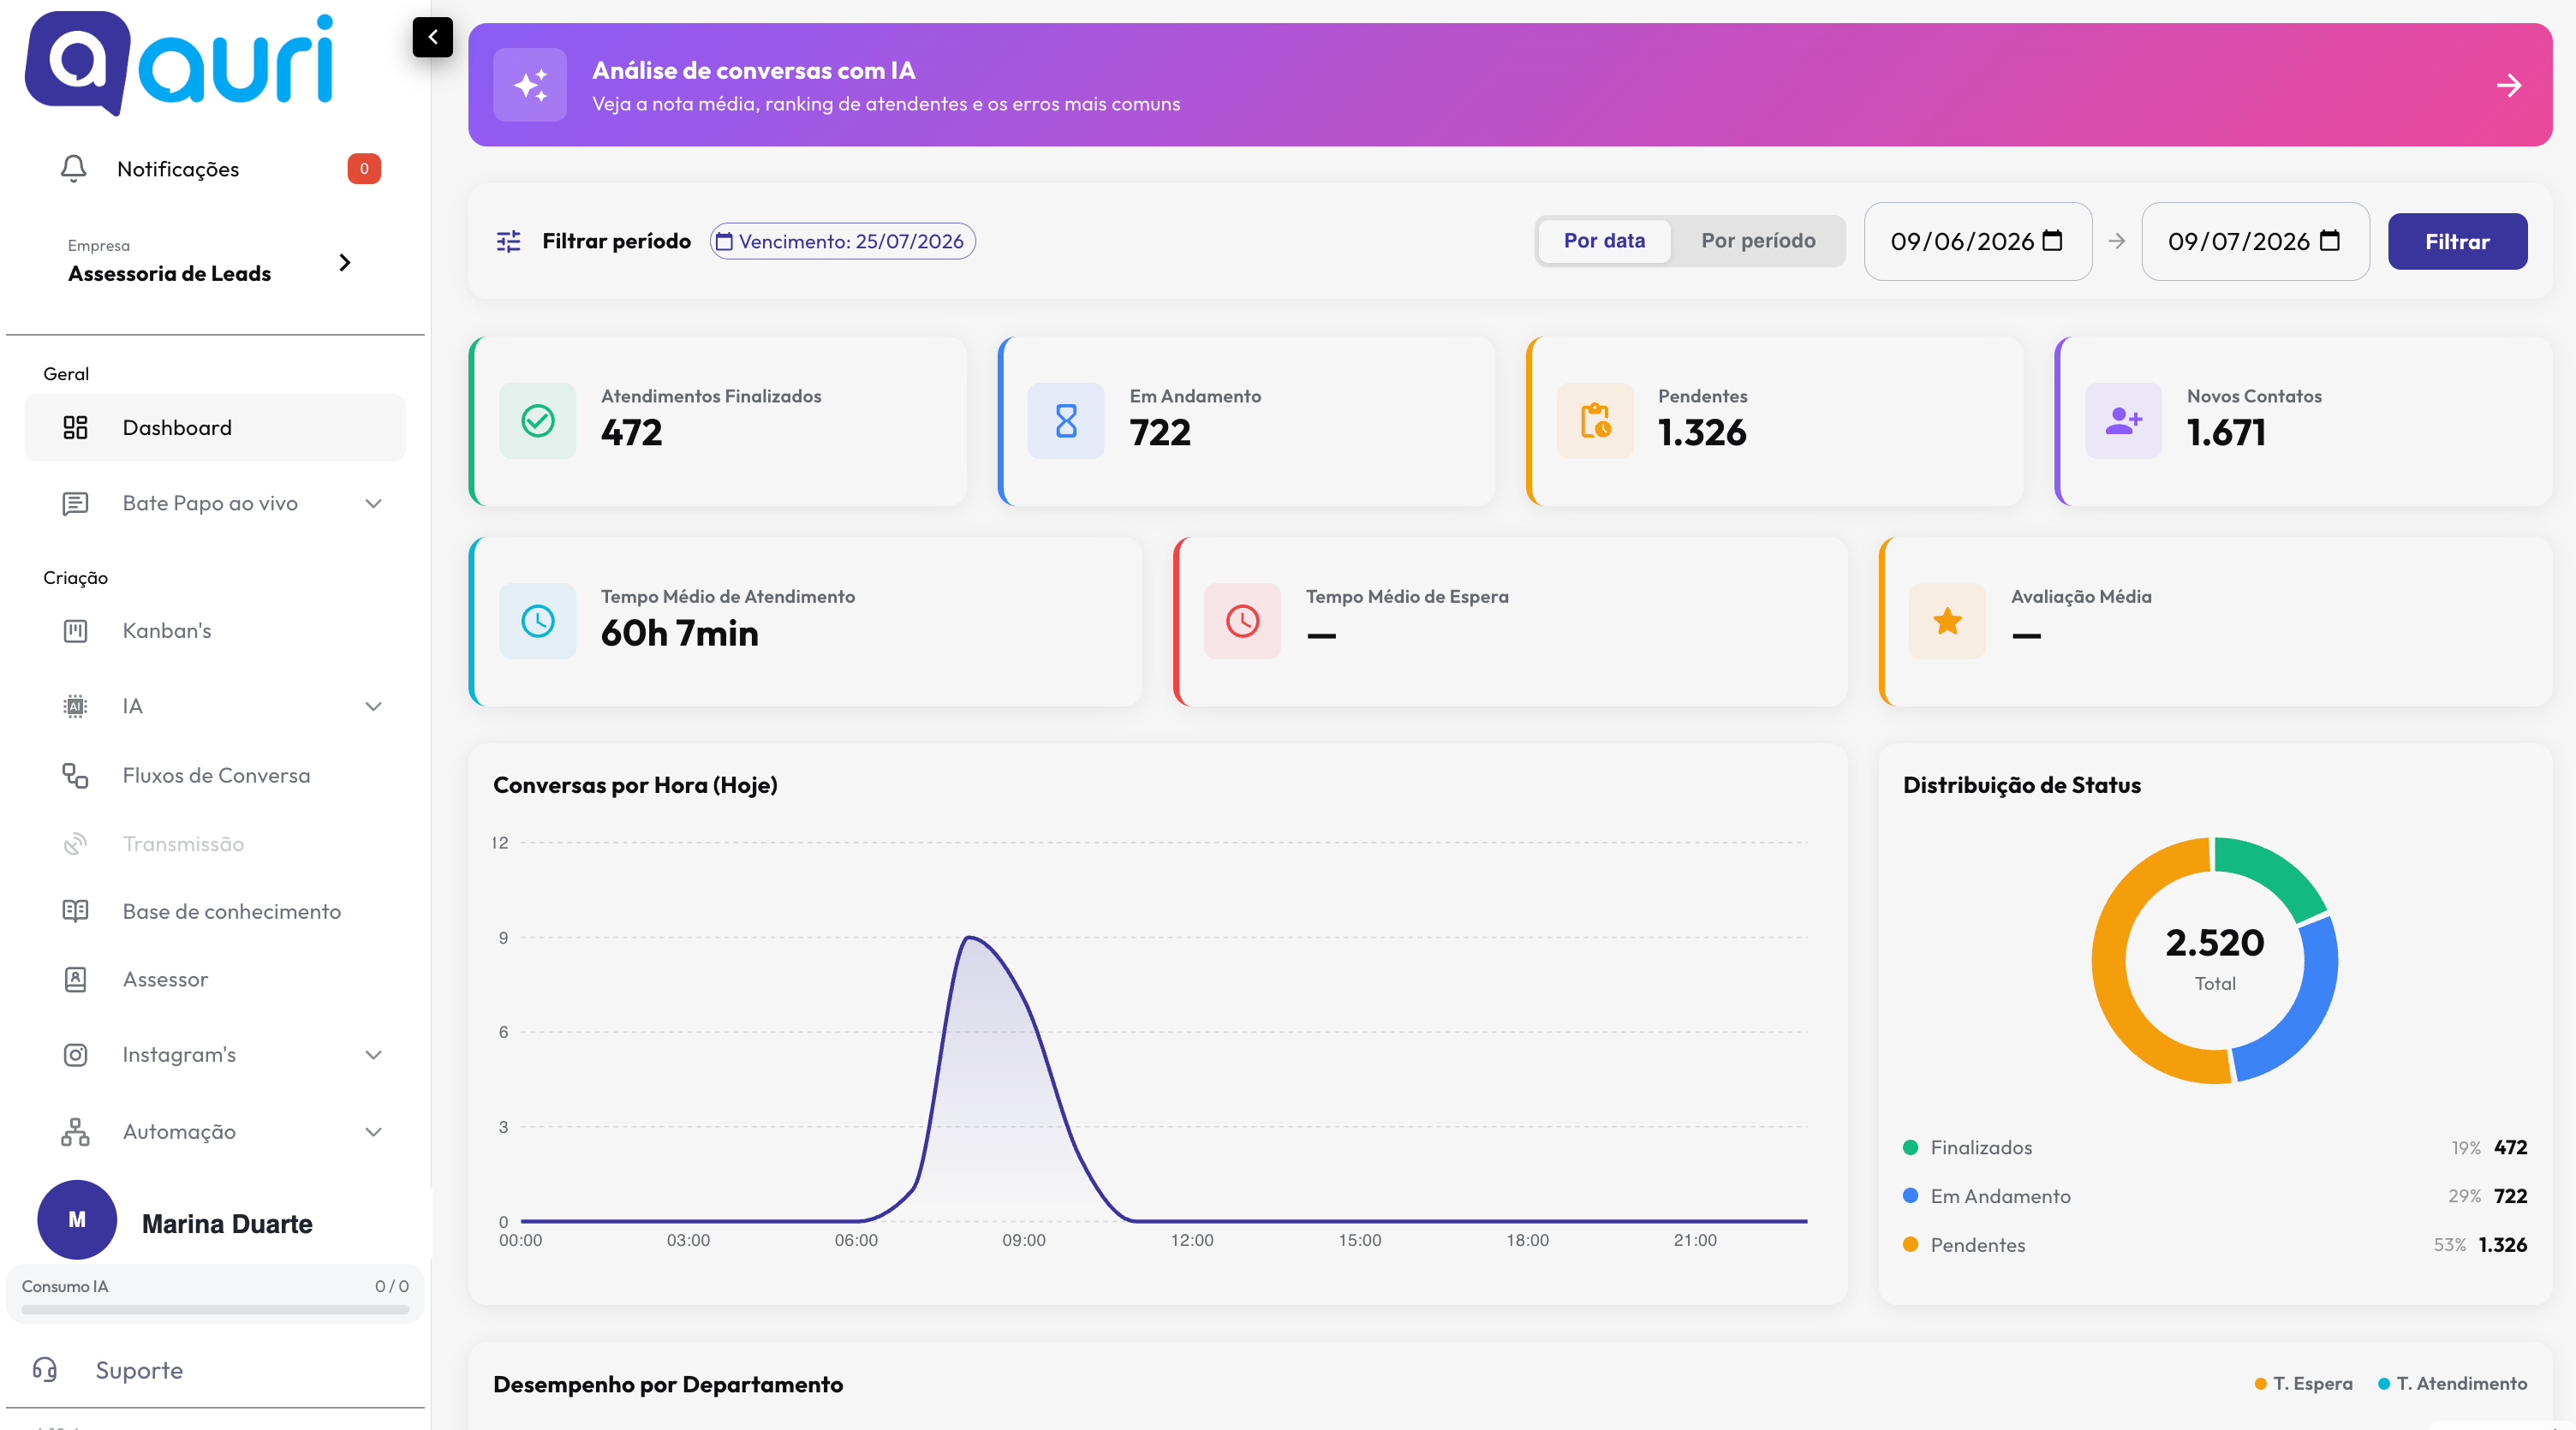Click the Instagram's camera icon

coord(75,1055)
